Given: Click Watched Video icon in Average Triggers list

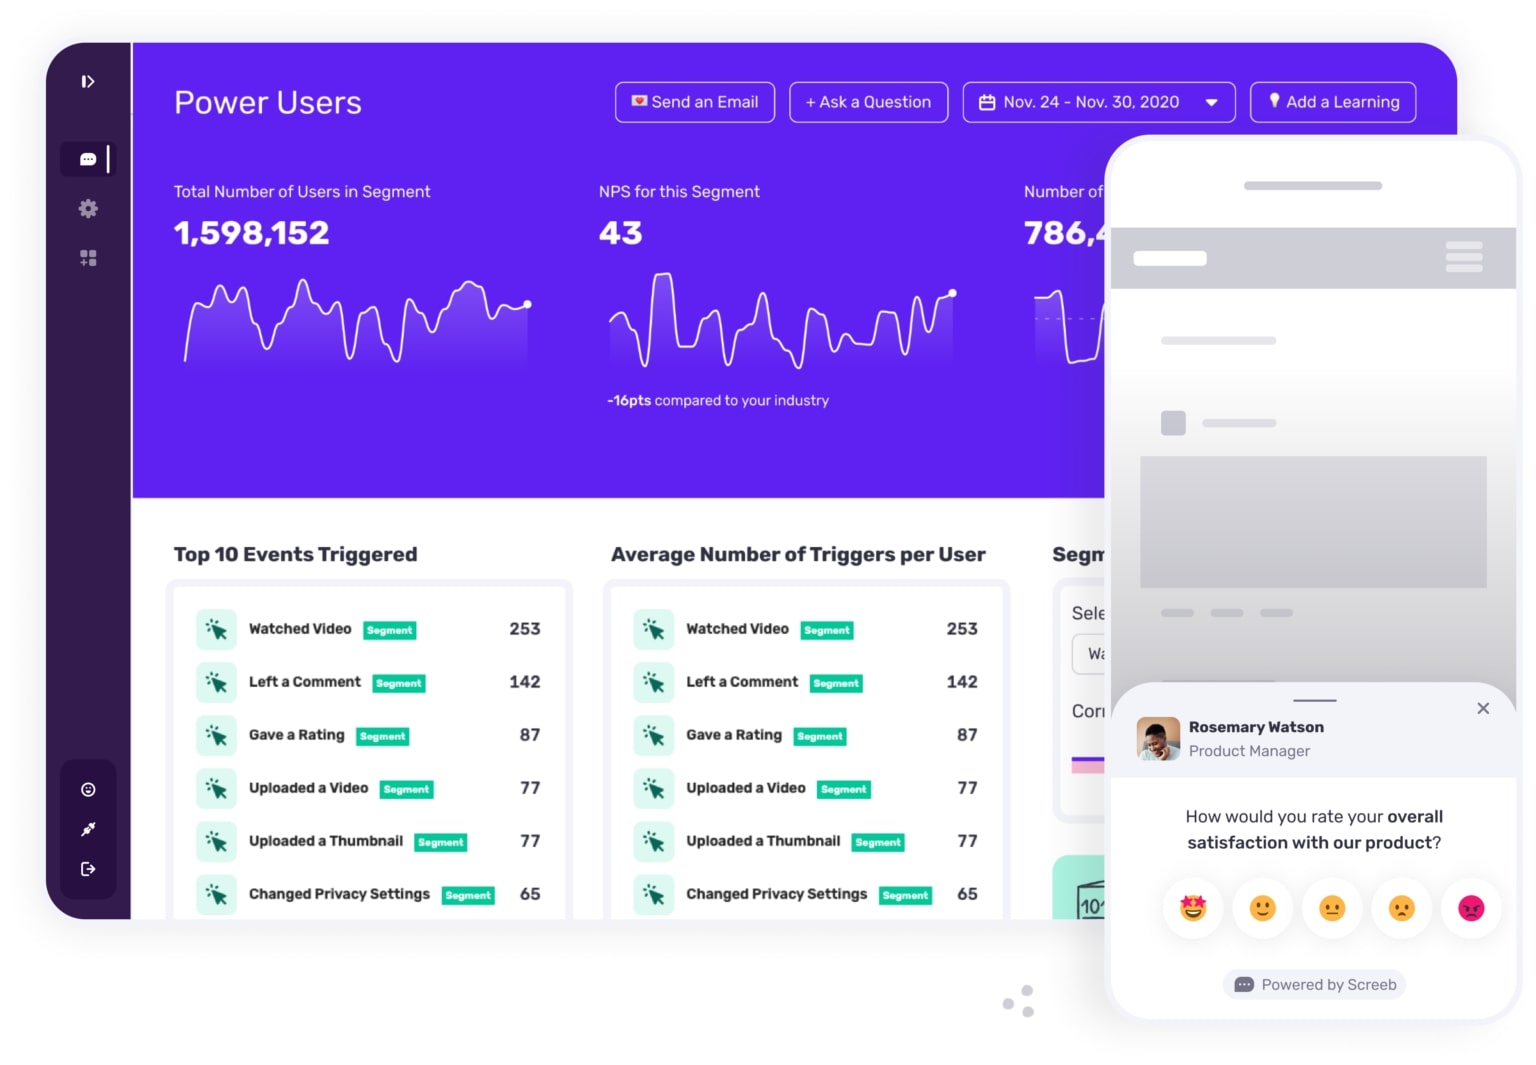Looking at the screenshot, I should [653, 629].
